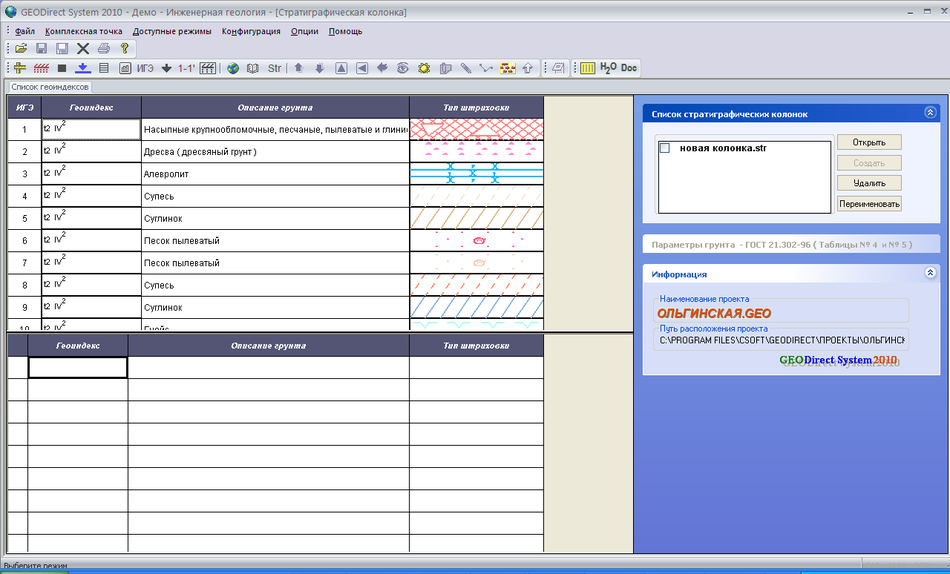Click the printer icon
This screenshot has height=574, width=950.
(104, 48)
